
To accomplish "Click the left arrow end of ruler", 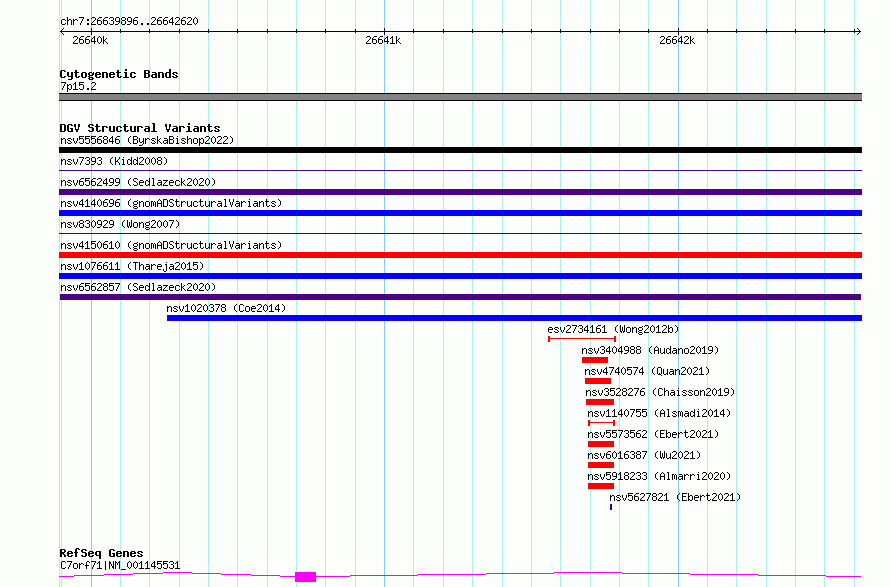I will (x=62, y=32).
